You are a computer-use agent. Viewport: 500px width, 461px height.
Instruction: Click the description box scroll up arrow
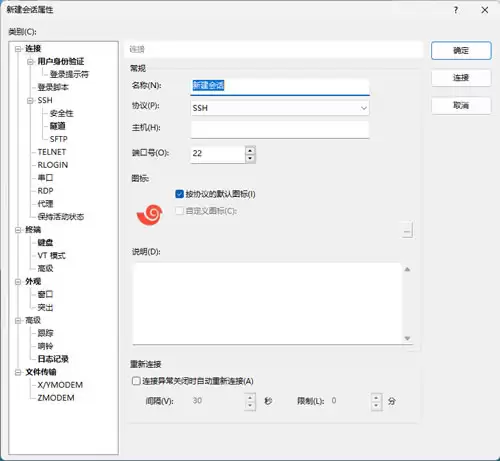coord(407,269)
